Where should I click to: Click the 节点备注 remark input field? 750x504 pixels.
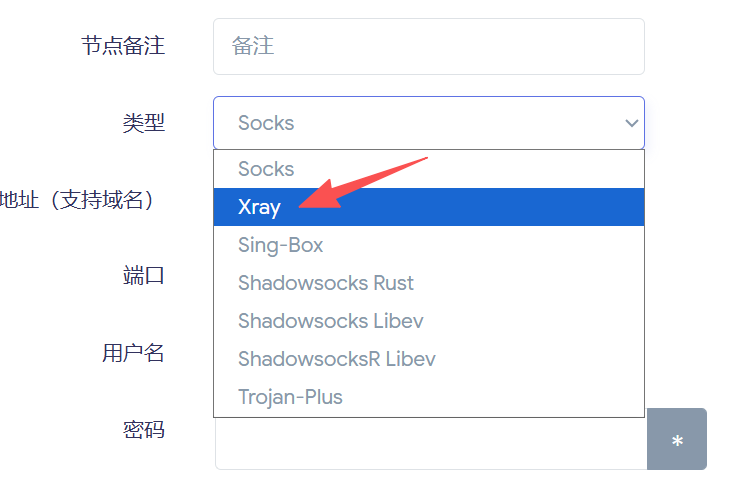(x=428, y=46)
